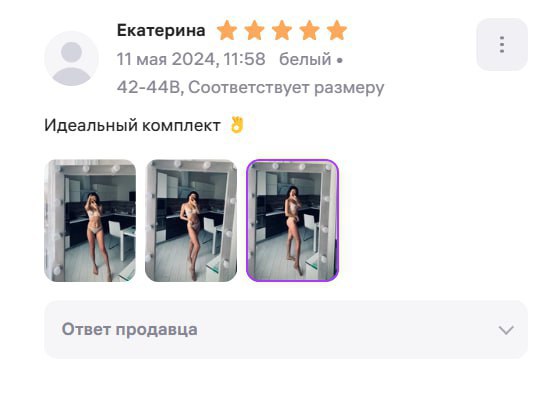Open the three-dot options menu

(x=502, y=45)
